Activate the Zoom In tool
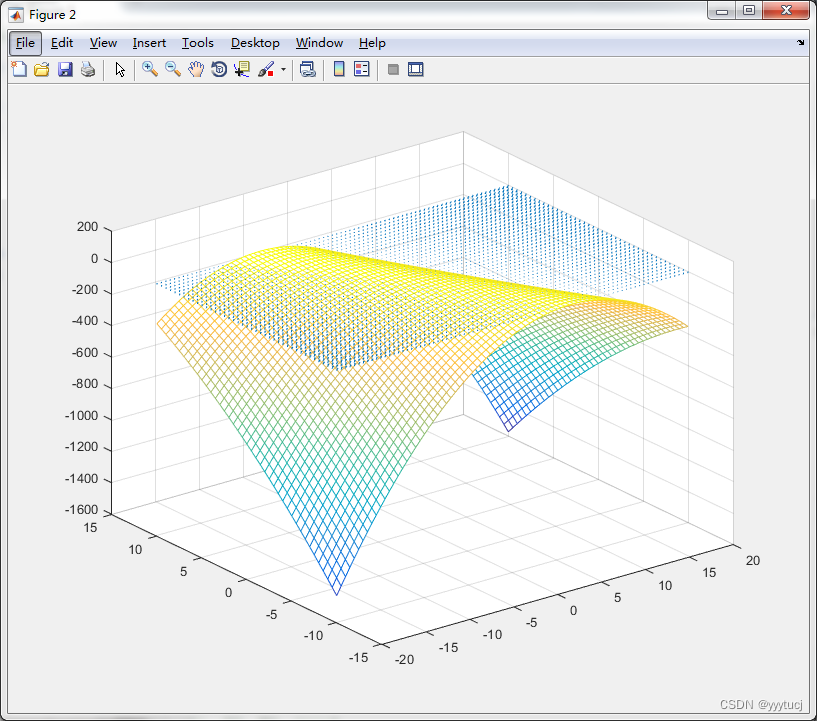 tap(150, 69)
